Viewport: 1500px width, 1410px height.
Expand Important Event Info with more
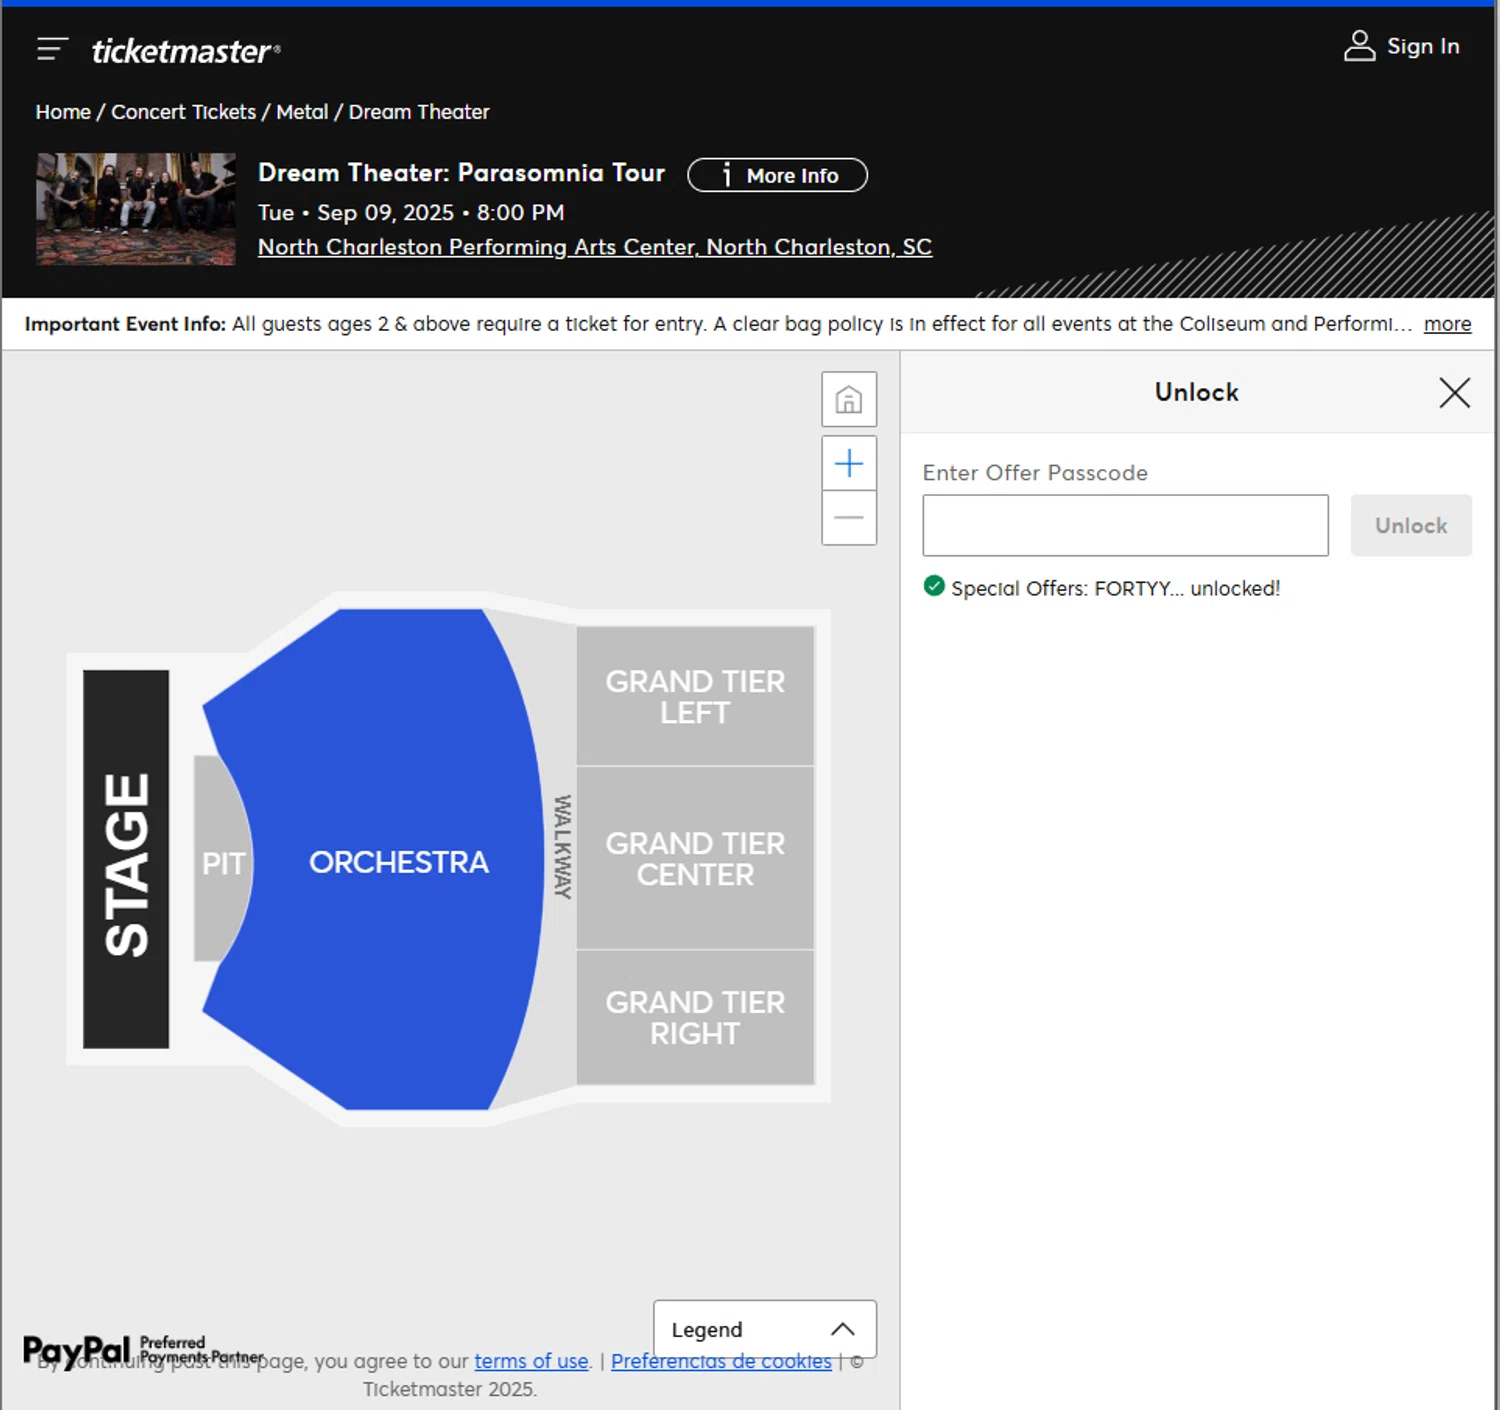coord(1447,324)
